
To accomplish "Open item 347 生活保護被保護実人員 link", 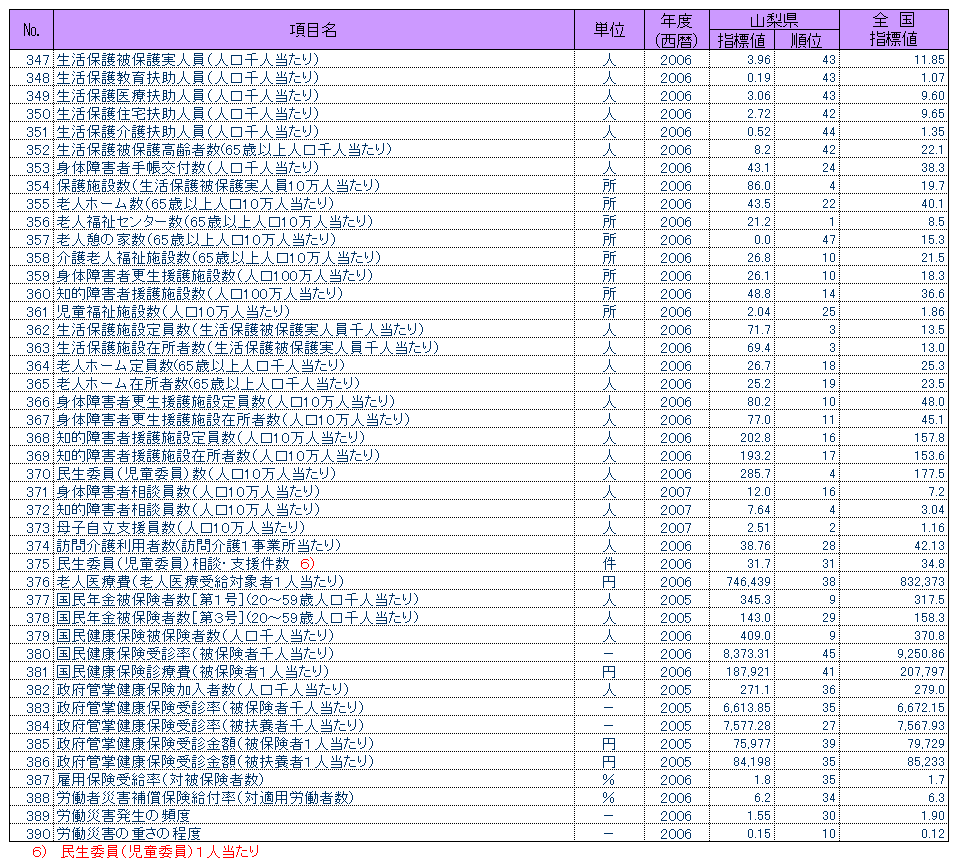I will [x=188, y=60].
